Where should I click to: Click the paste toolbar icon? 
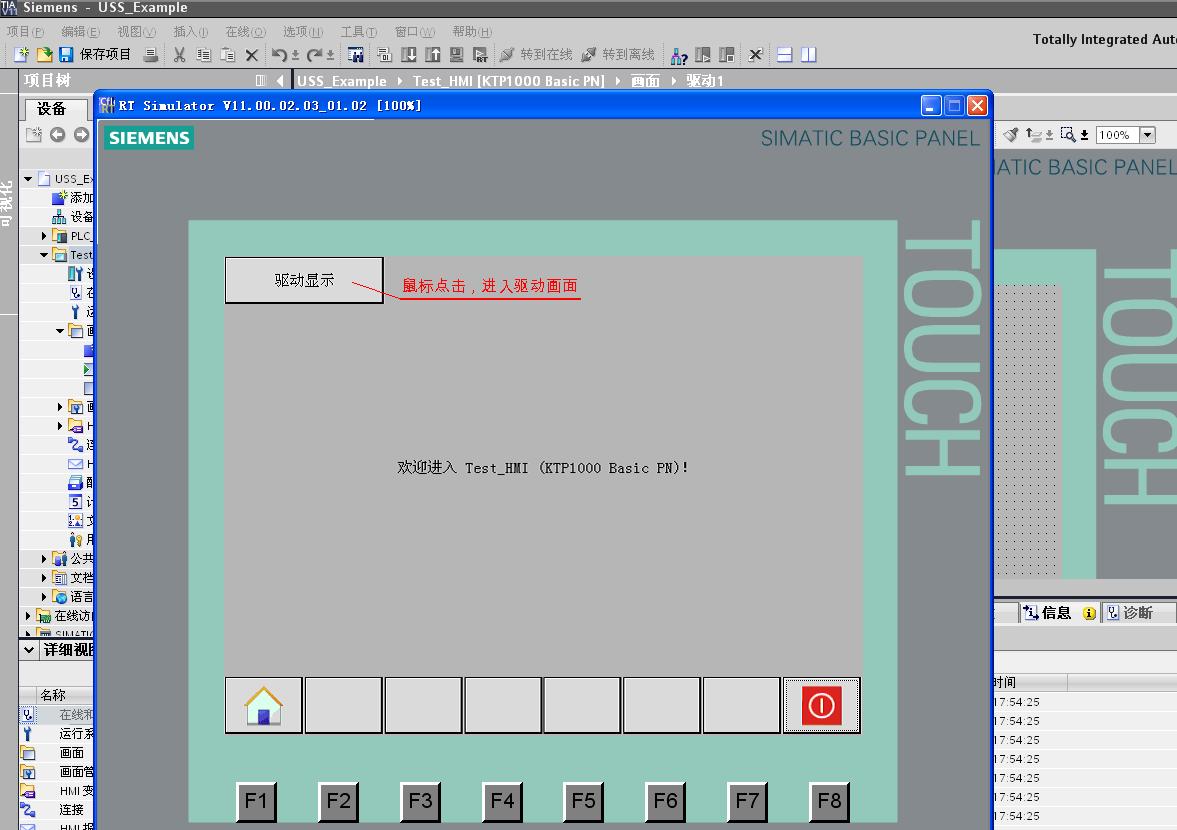pos(227,54)
